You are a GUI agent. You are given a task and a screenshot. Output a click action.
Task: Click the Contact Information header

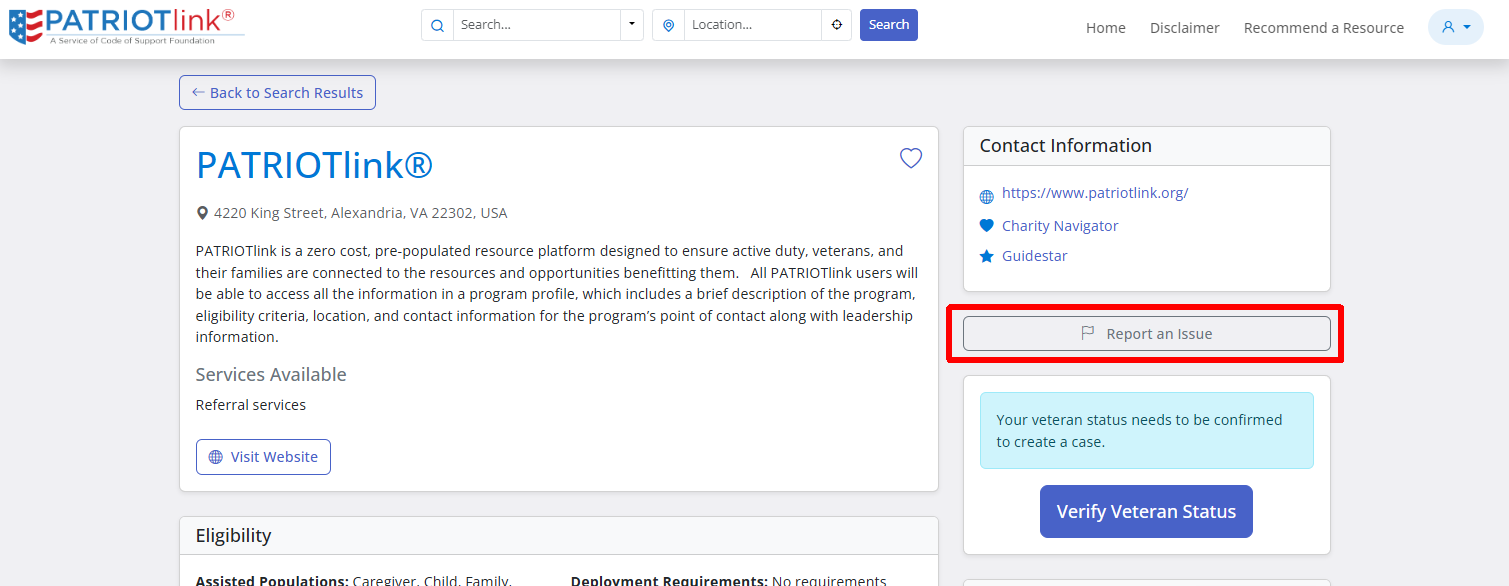[1147, 146]
